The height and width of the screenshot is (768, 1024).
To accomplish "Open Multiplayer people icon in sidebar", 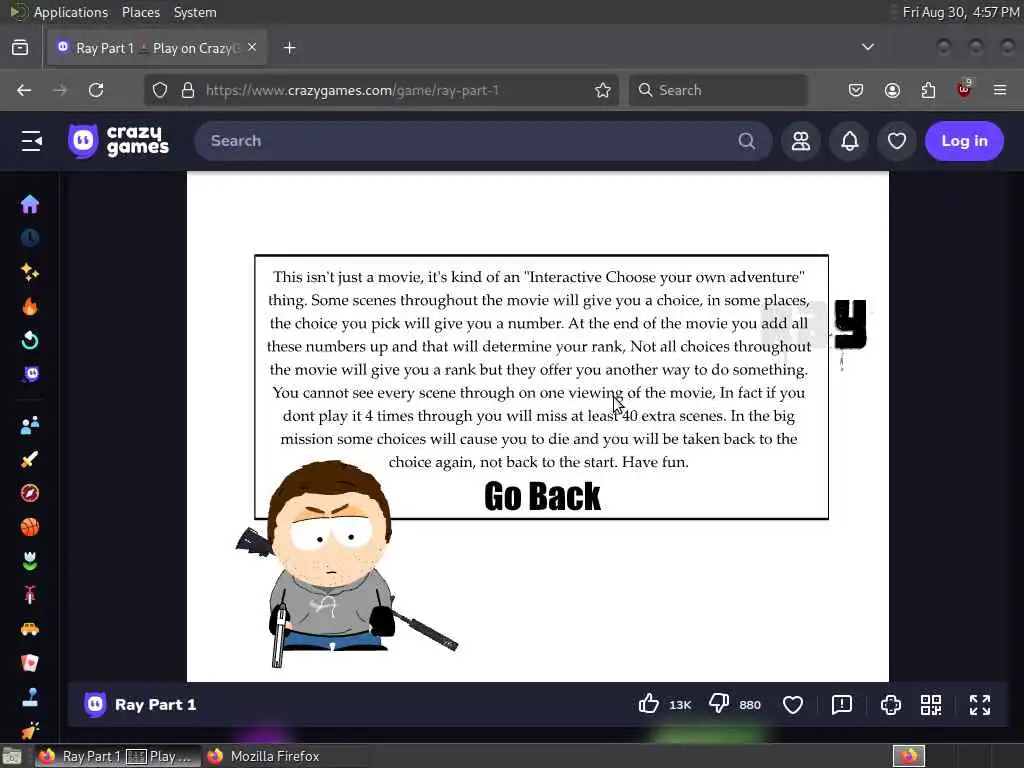I will coord(29,426).
